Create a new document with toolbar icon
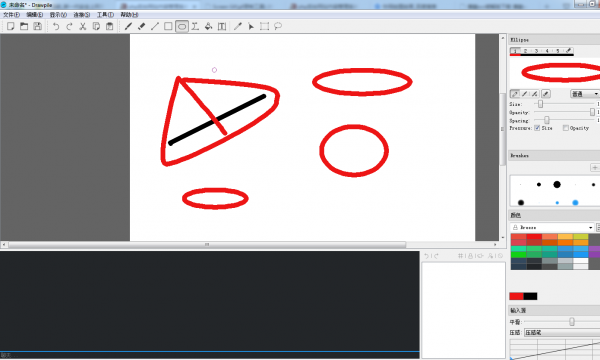The height and width of the screenshot is (360, 600). pyautogui.click(x=11, y=26)
